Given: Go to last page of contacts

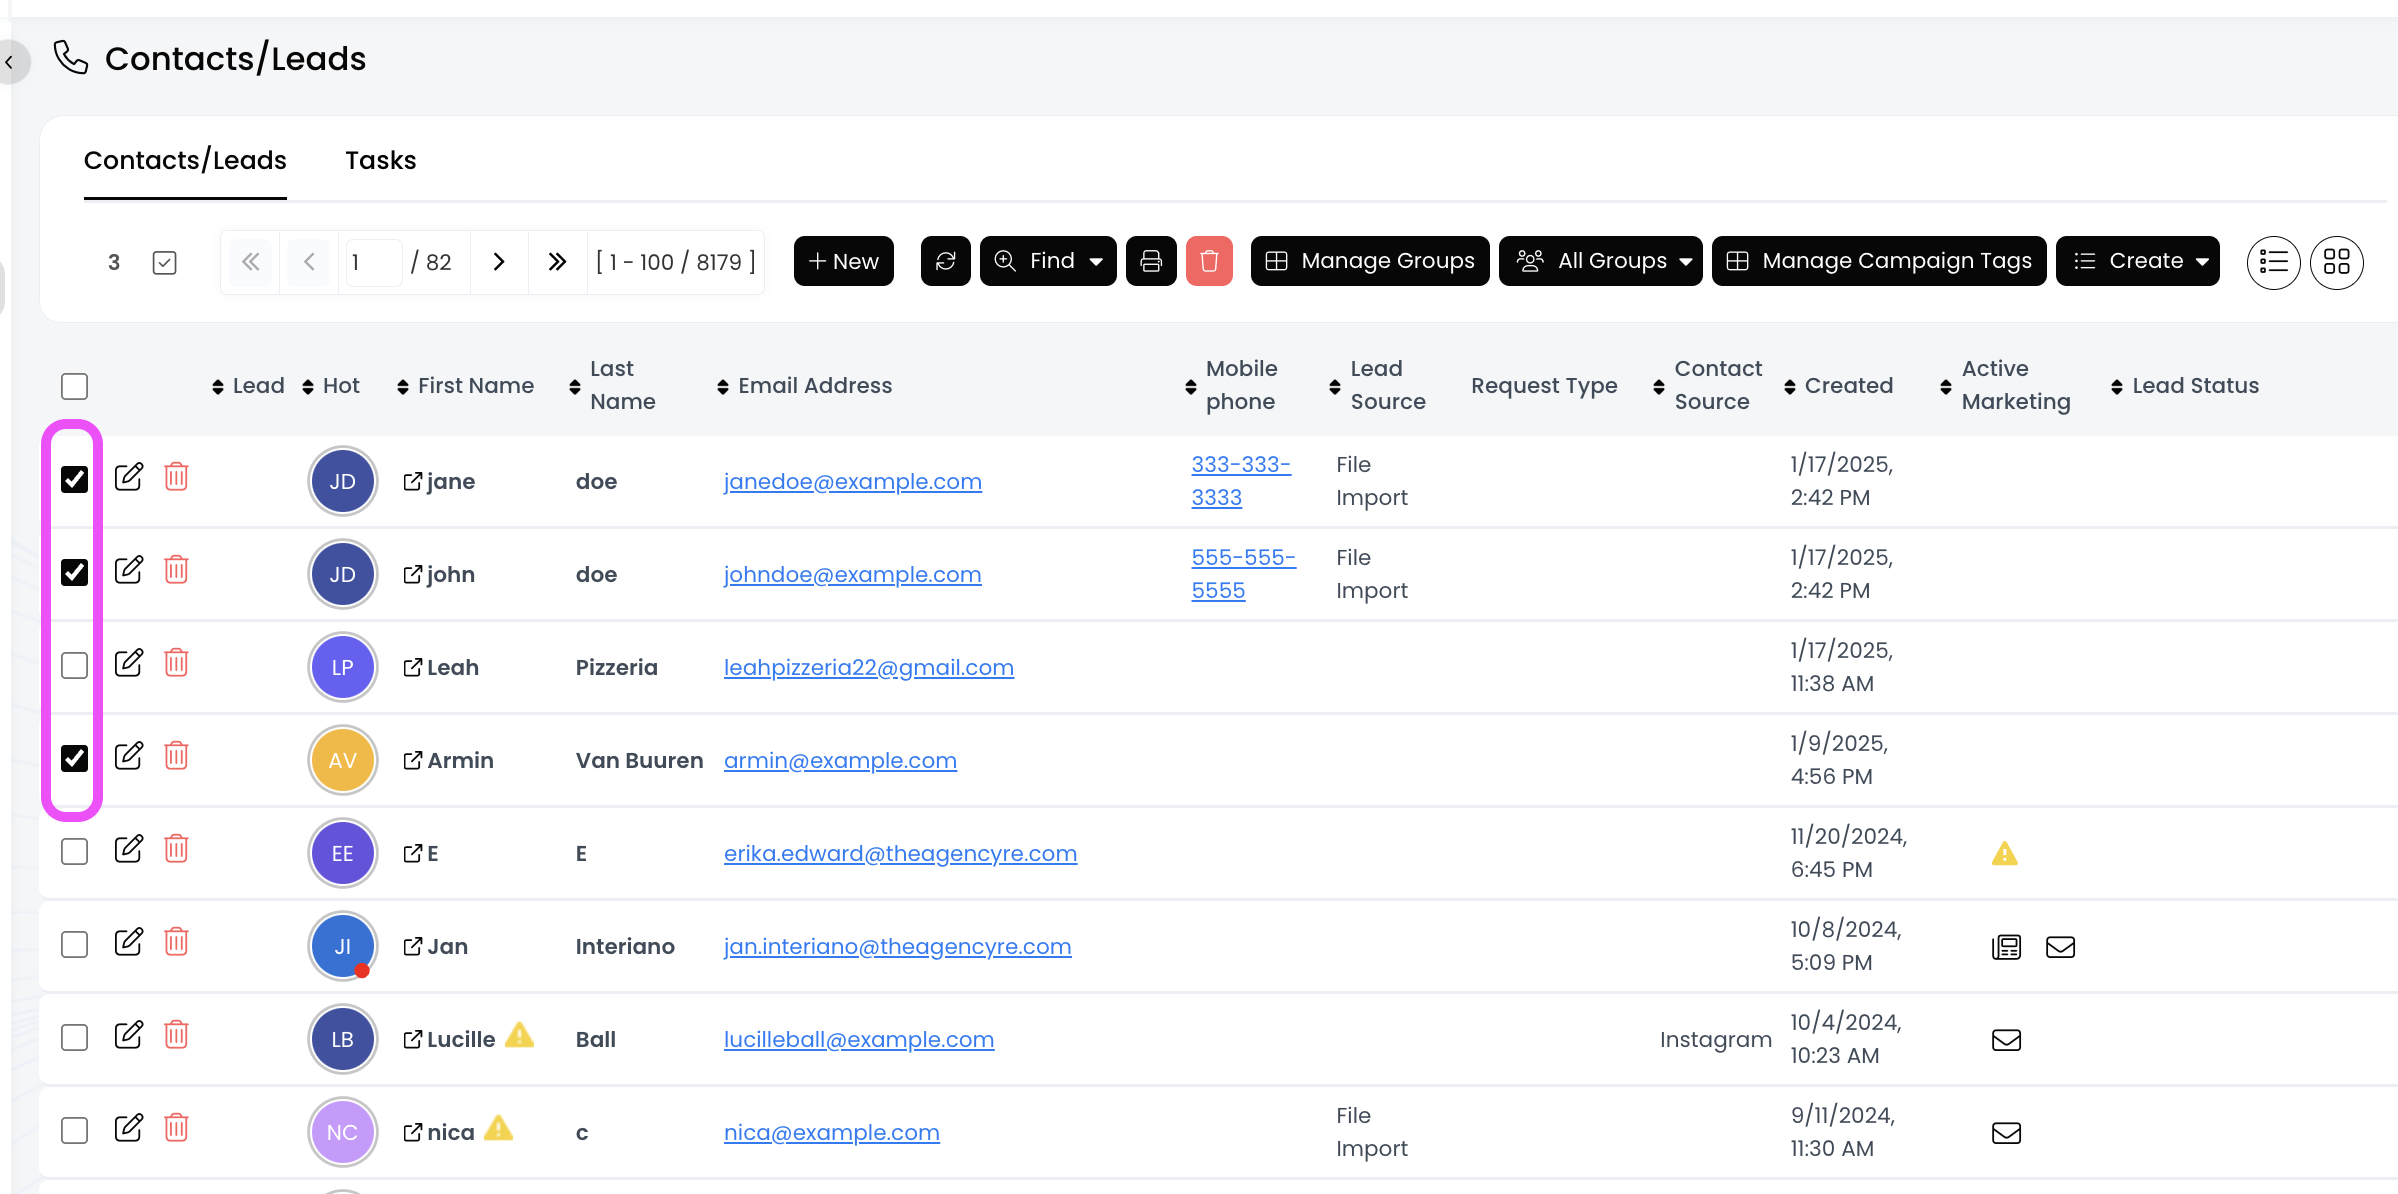Looking at the screenshot, I should click(x=557, y=262).
